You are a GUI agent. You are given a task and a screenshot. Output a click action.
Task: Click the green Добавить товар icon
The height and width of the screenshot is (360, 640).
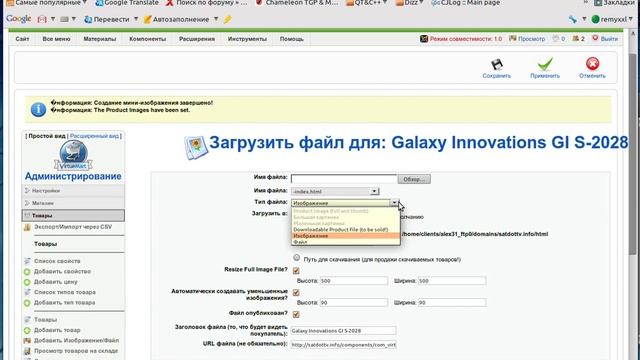27,330
